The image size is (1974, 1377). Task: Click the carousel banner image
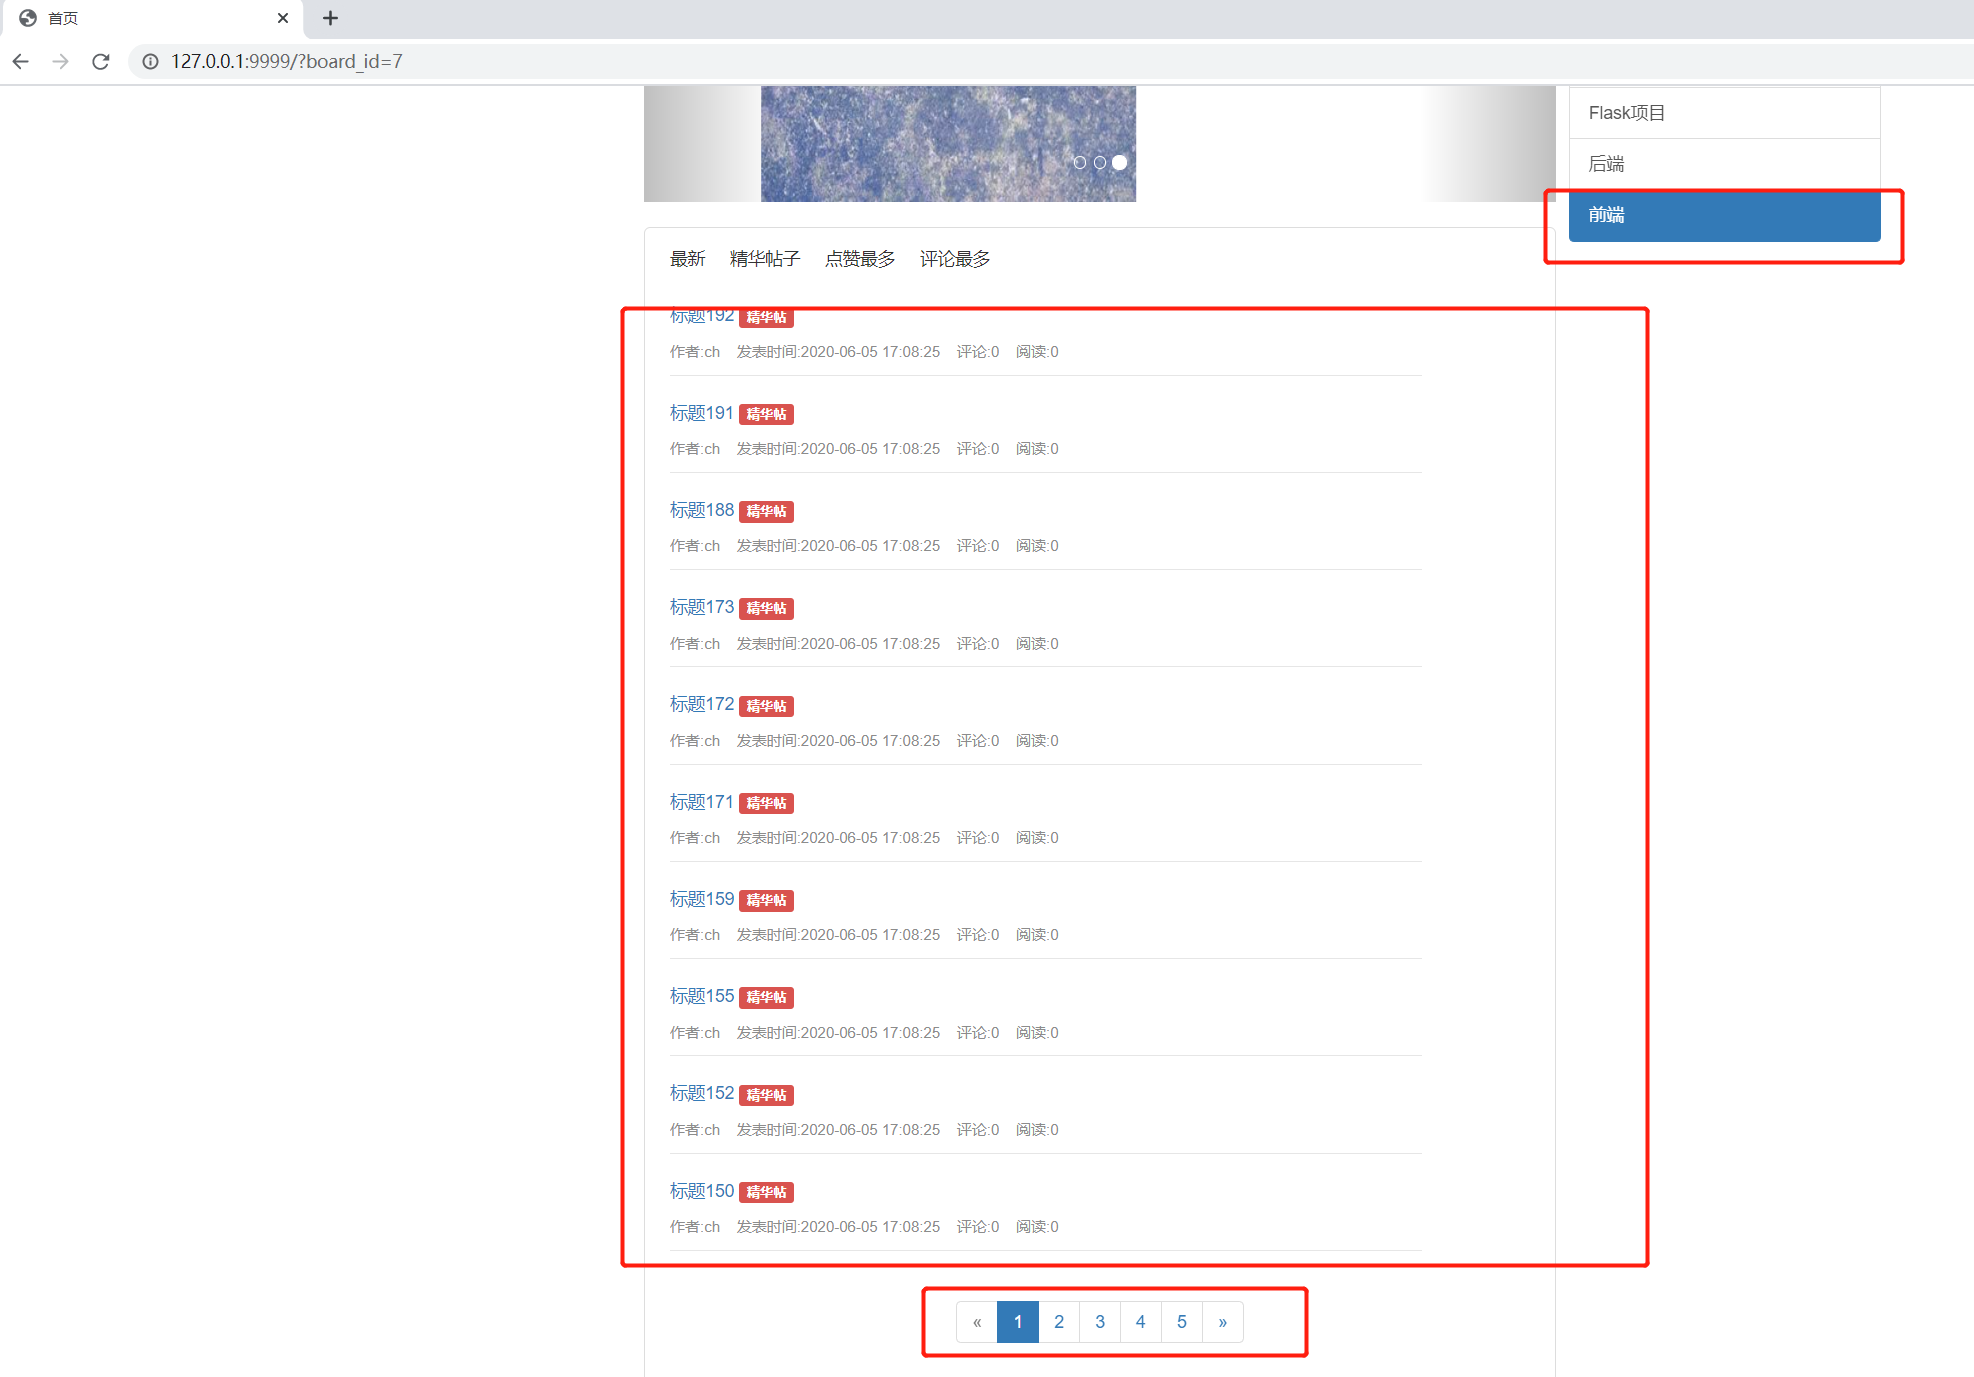pos(948,143)
